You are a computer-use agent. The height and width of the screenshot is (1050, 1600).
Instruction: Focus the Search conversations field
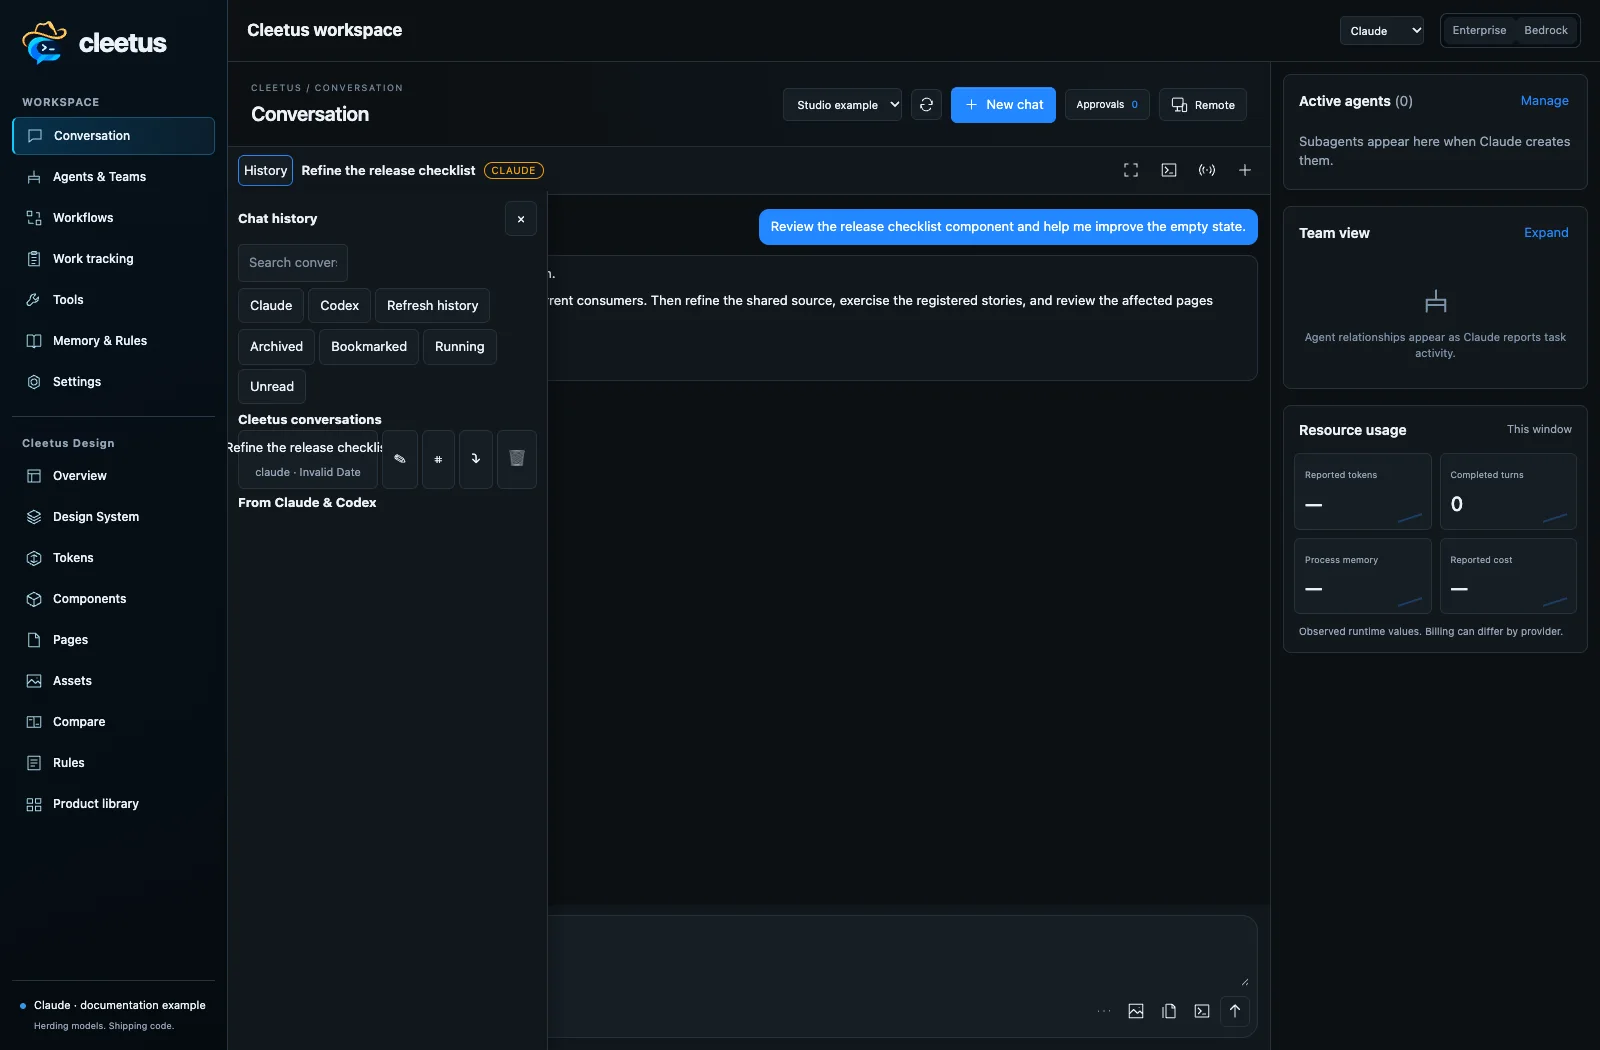point(293,263)
